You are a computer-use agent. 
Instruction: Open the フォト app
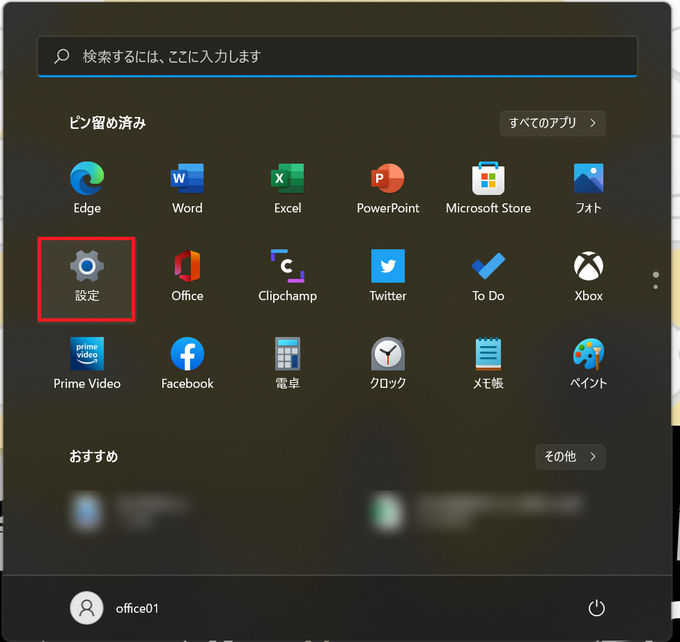tap(588, 188)
